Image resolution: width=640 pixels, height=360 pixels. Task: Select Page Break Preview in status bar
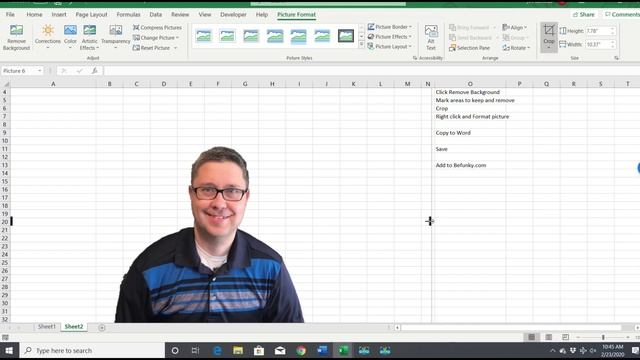[565, 337]
